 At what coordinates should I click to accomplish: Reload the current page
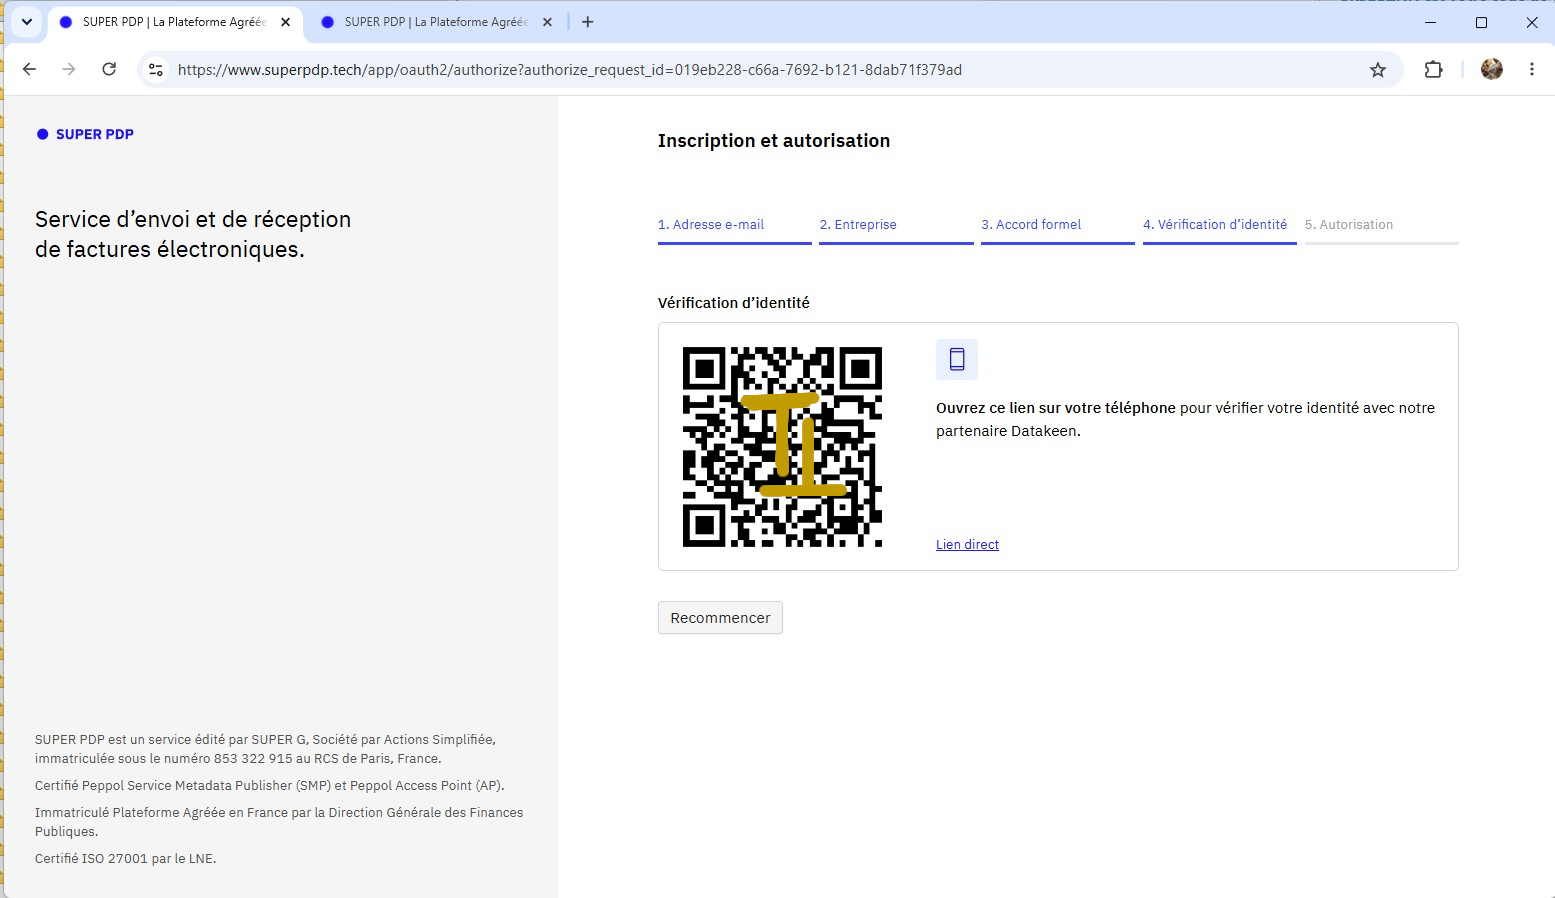coord(109,69)
